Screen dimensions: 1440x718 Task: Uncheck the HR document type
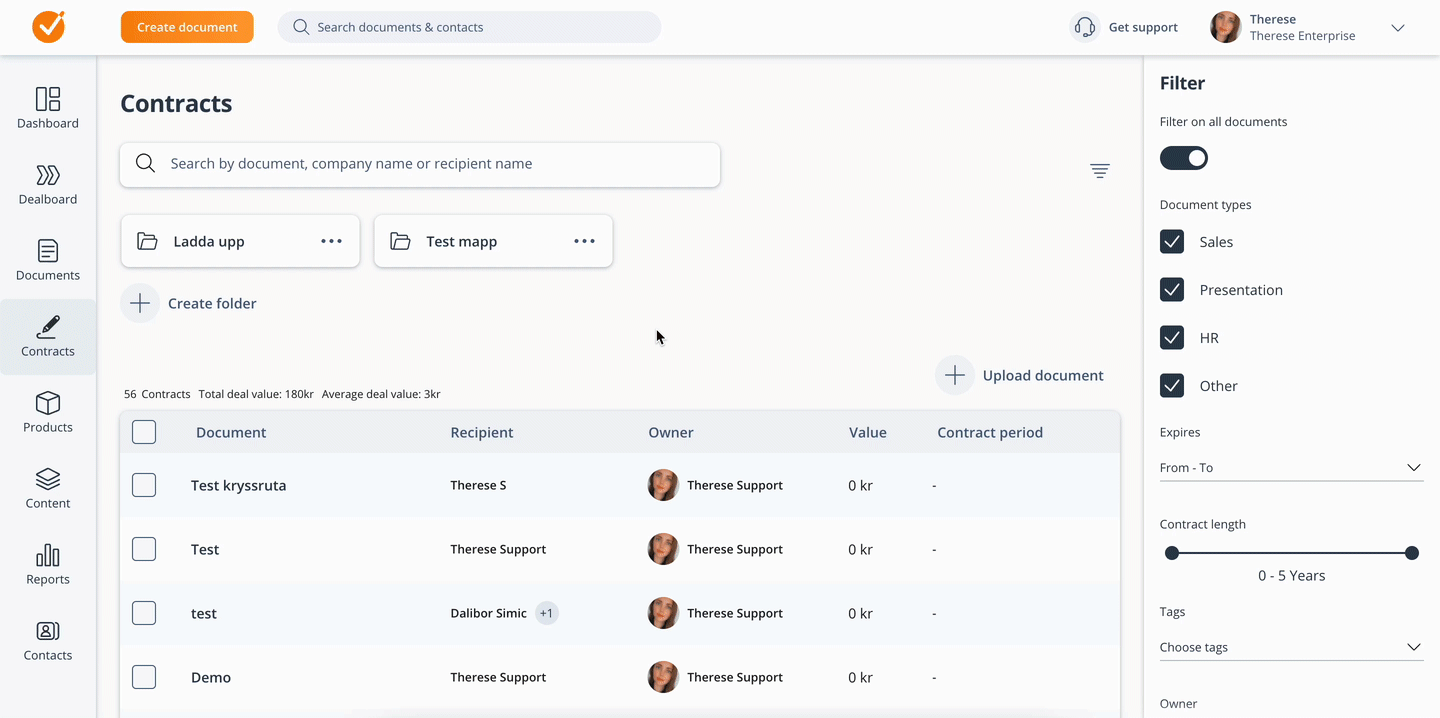(x=1172, y=338)
